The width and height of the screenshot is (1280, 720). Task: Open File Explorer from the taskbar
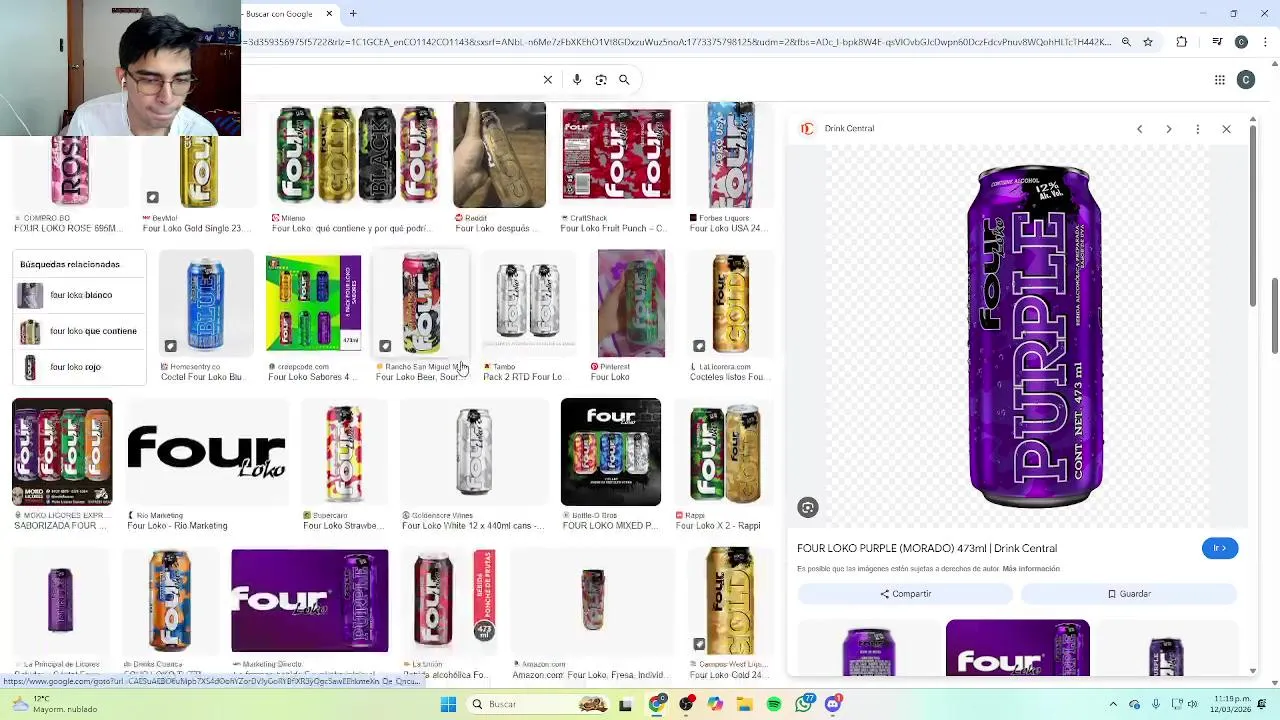coord(745,704)
